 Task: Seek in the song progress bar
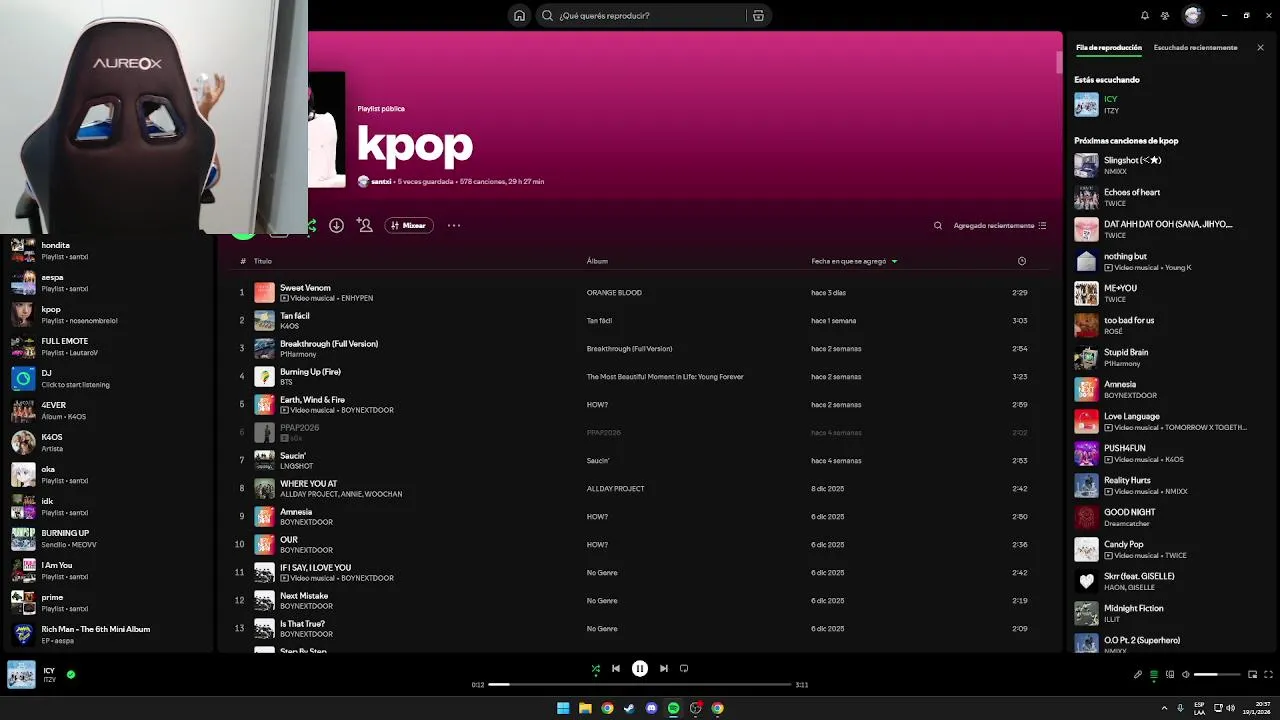[x=639, y=685]
